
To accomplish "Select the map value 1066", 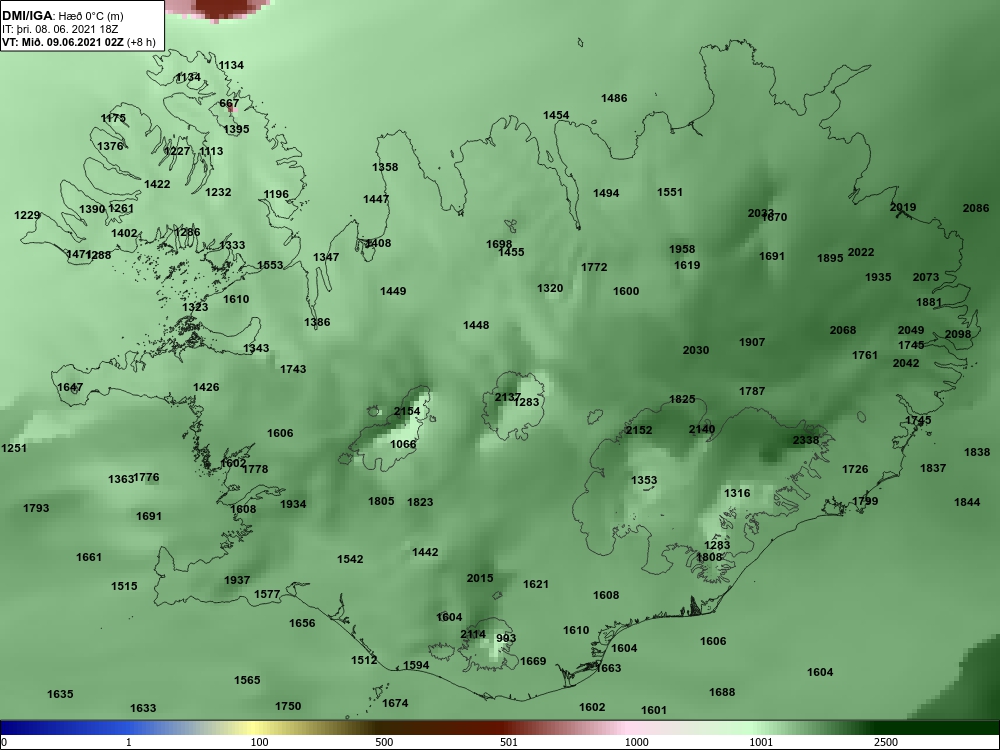I will [403, 445].
